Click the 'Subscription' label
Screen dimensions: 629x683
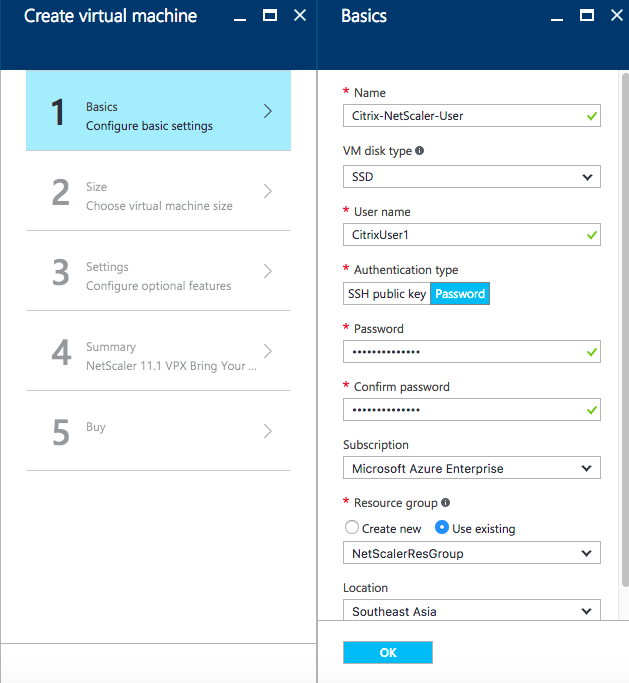pyautogui.click(x=376, y=445)
